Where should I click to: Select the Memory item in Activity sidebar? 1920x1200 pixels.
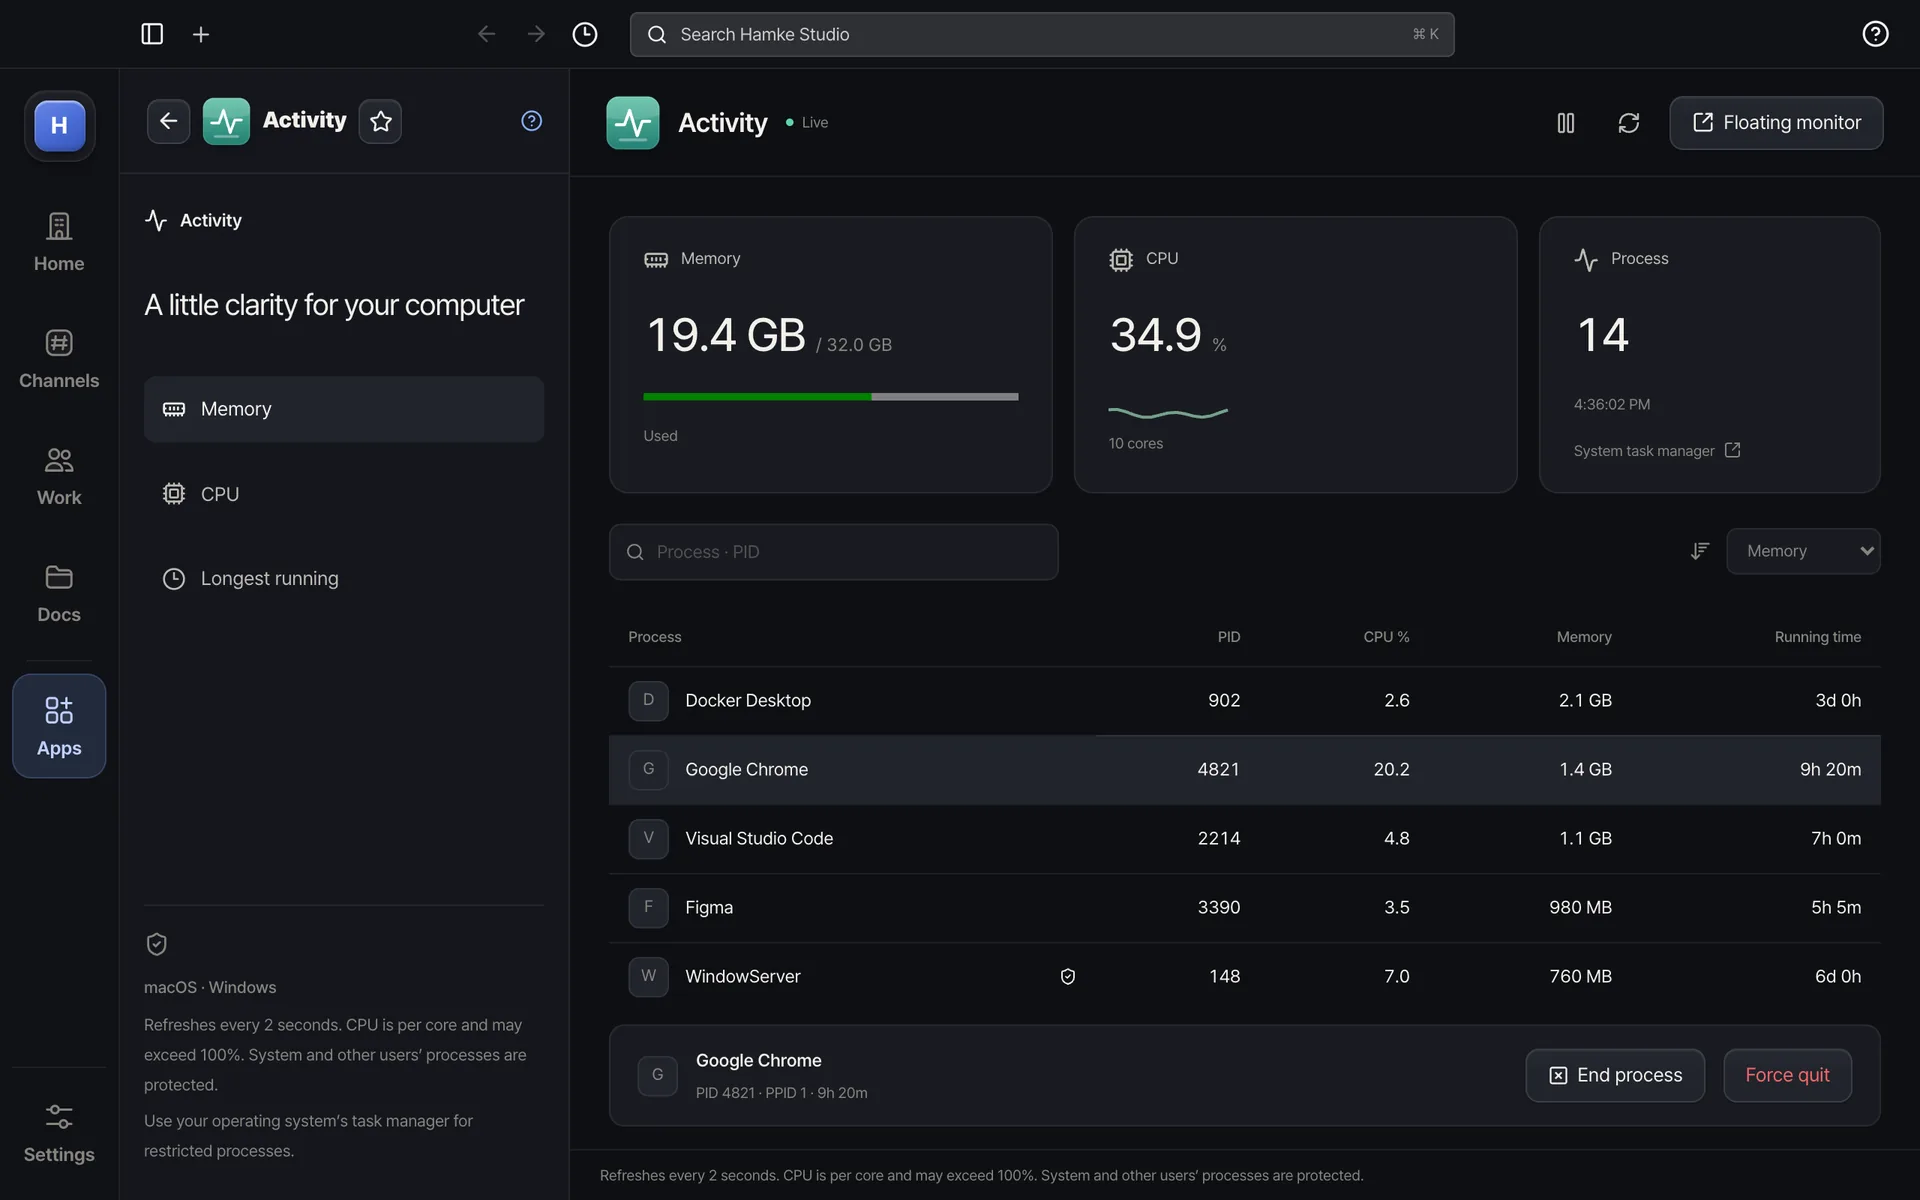344,409
